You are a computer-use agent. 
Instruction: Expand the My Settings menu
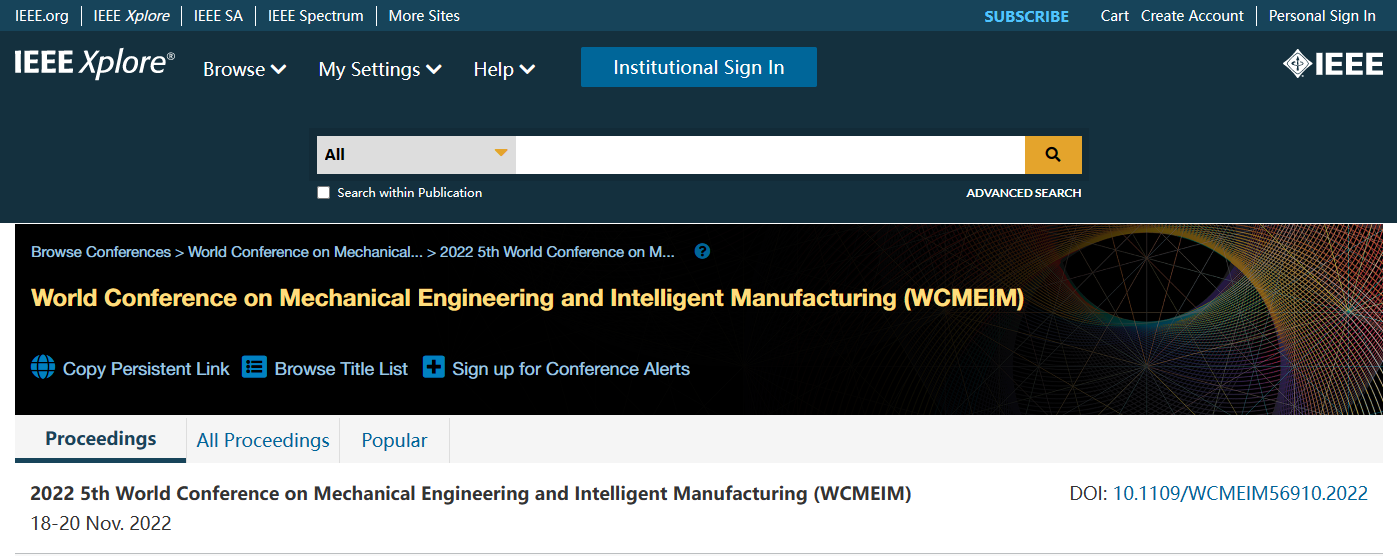tap(380, 69)
